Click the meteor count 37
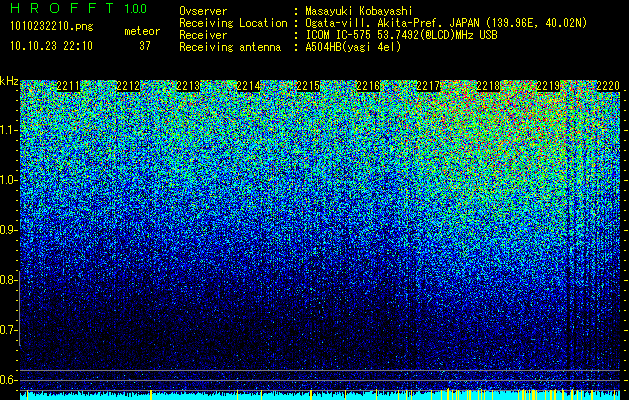Image resolution: width=629 pixels, height=400 pixels. (145, 46)
